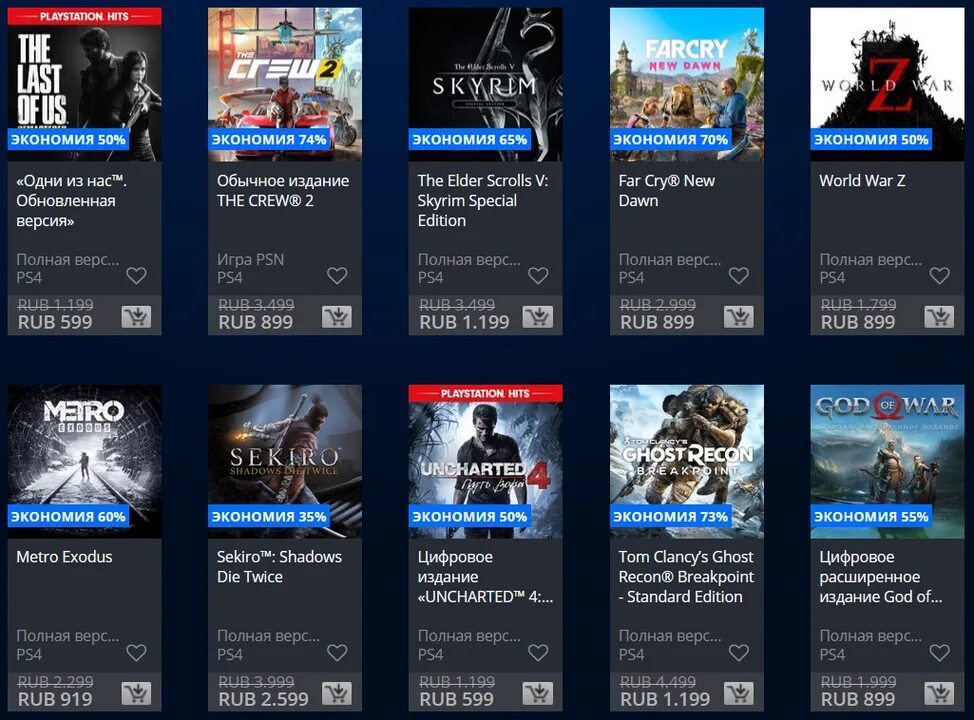Add Uncharted 4 digital edition to cart
Screen dimensions: 974x720
point(537,693)
